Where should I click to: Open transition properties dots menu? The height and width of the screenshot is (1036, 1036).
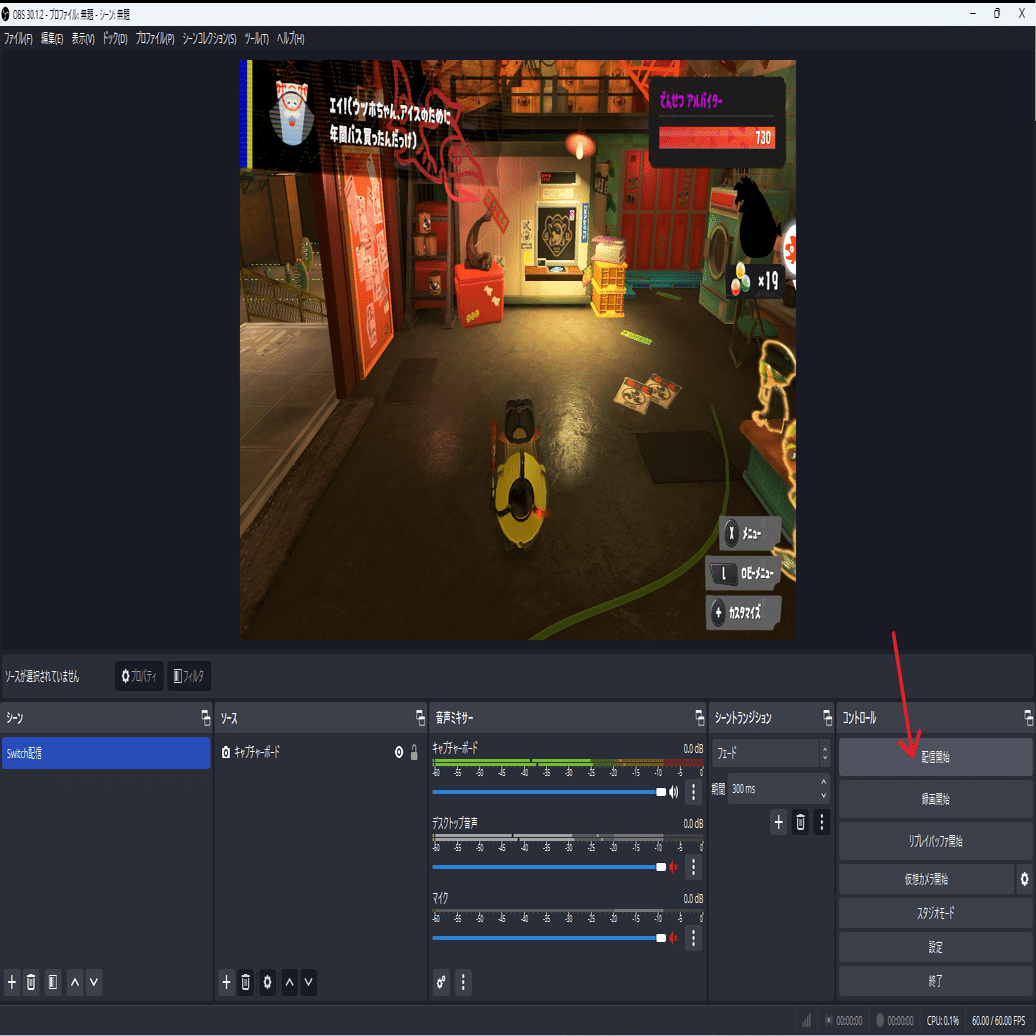(x=821, y=822)
